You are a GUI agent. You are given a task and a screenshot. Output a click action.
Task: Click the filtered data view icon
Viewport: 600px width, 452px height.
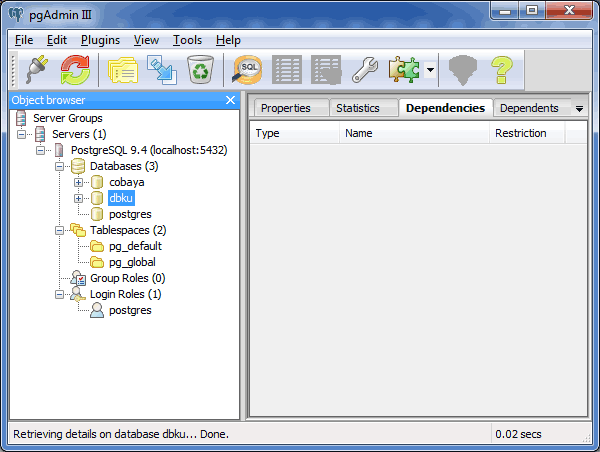[326, 70]
